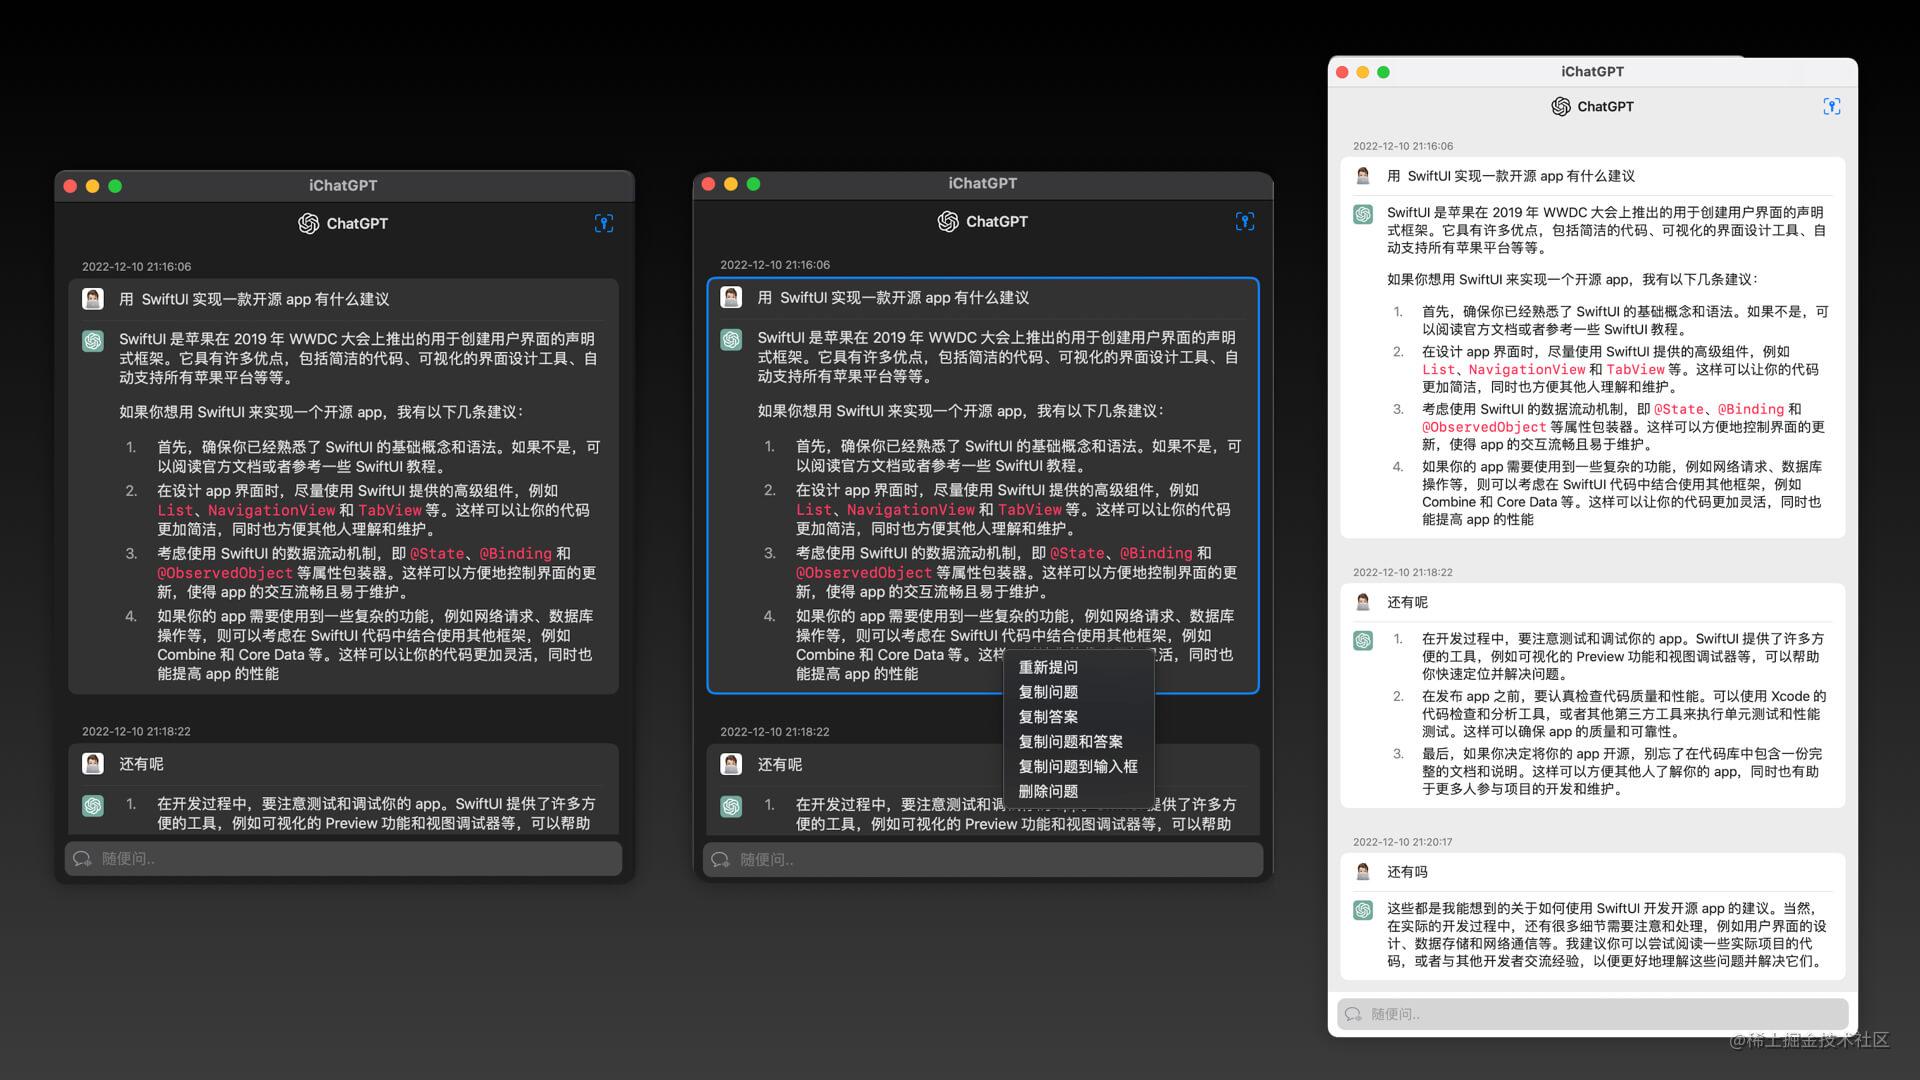Click the key icon in the left window header
The height and width of the screenshot is (1080, 1920).
pos(604,223)
